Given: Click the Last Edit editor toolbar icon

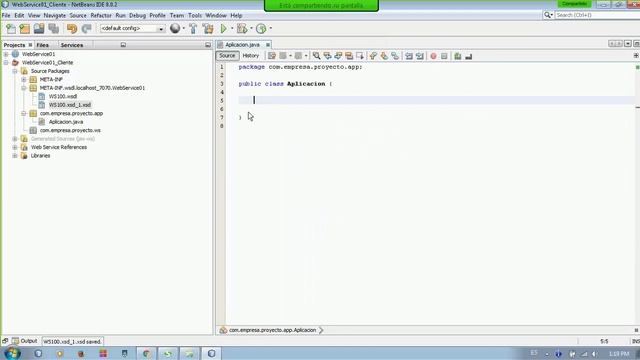Looking at the screenshot, I should click(x=272, y=56).
